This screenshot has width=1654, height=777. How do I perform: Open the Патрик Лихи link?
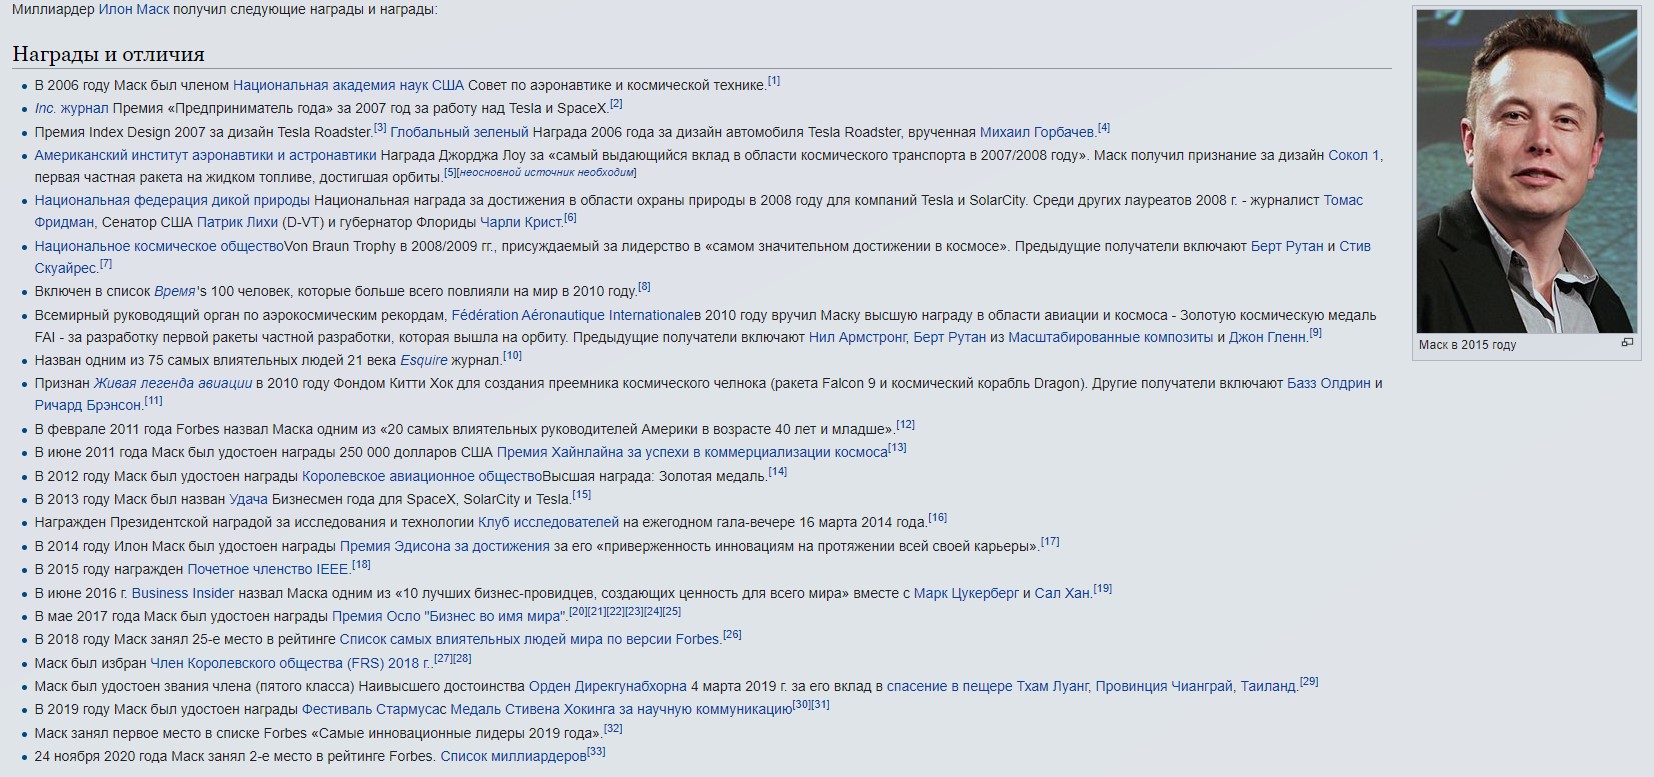(236, 222)
